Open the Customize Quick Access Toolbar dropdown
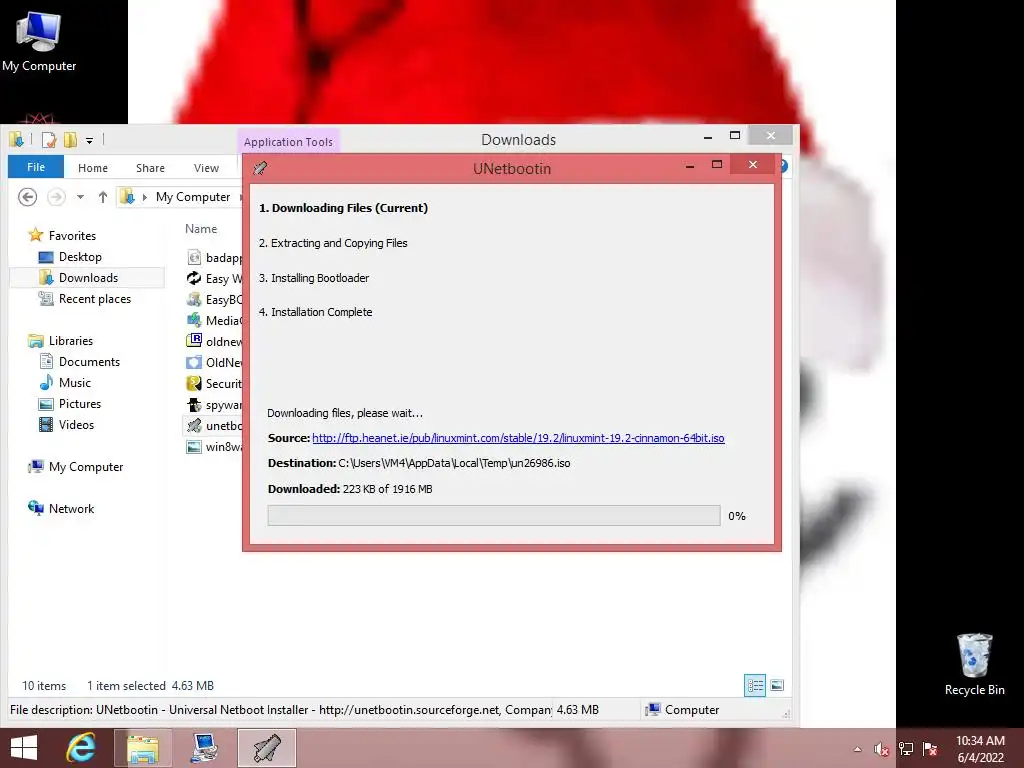The width and height of the screenshot is (1024, 768). [x=89, y=140]
